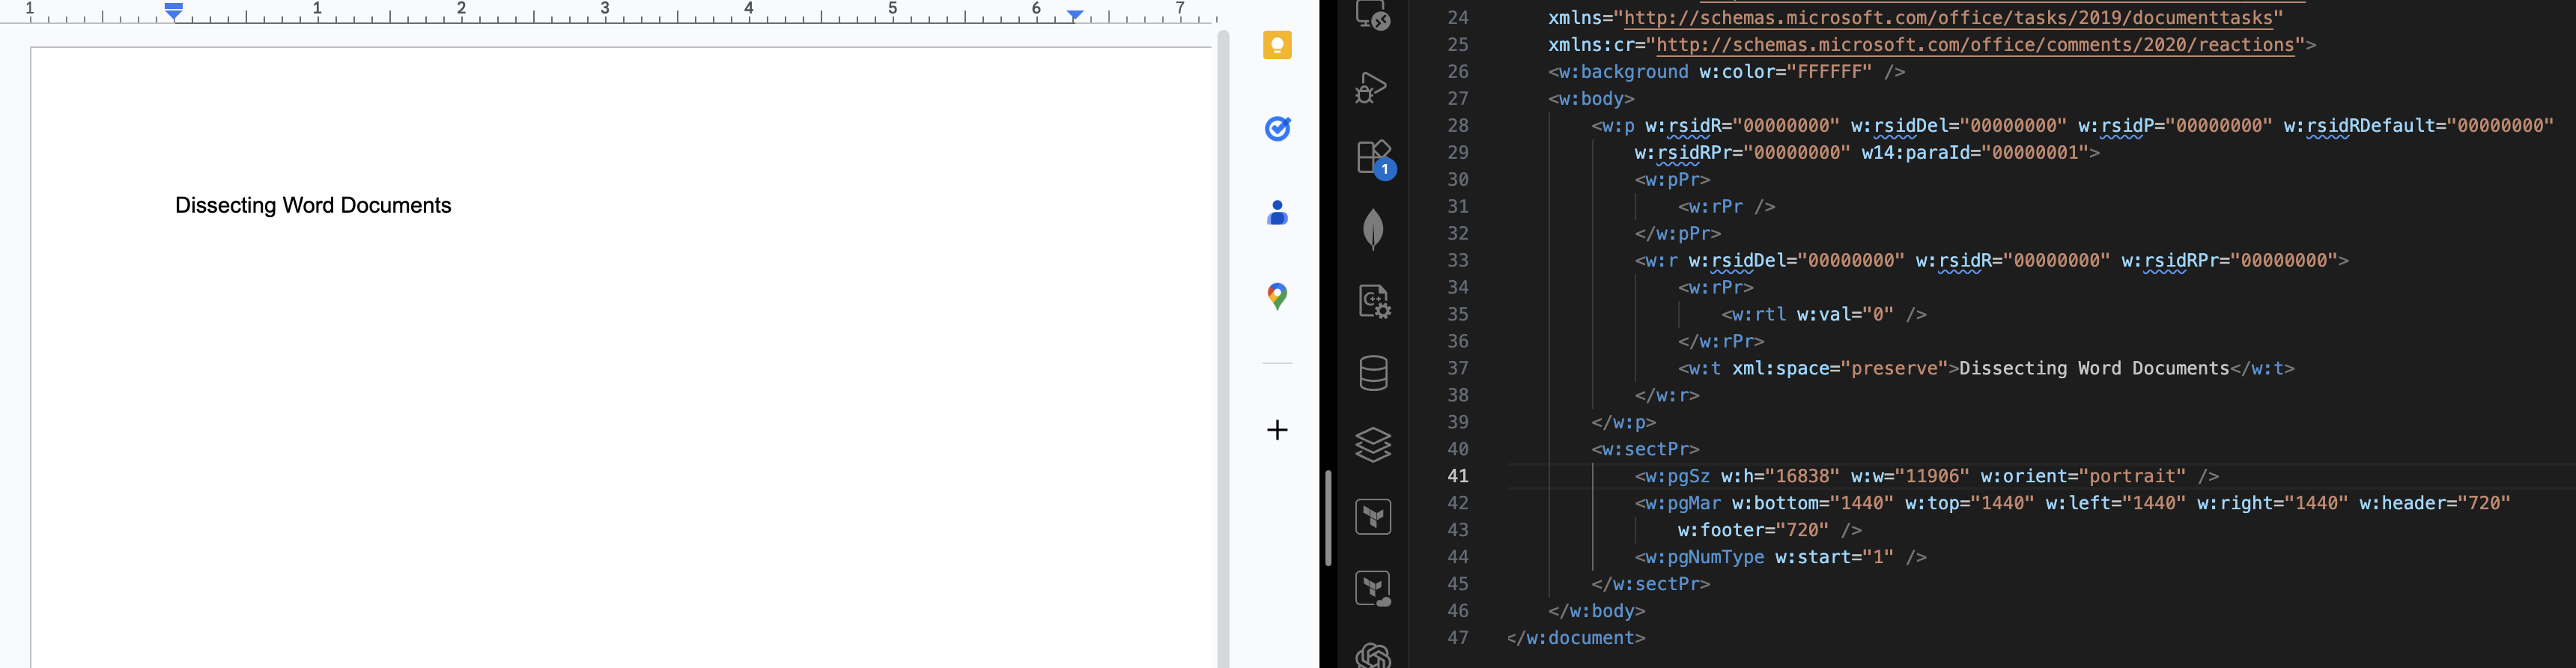Click the VS Code side bar scrollbar thumb
Viewport: 2576px width, 668px height.
click(1328, 518)
